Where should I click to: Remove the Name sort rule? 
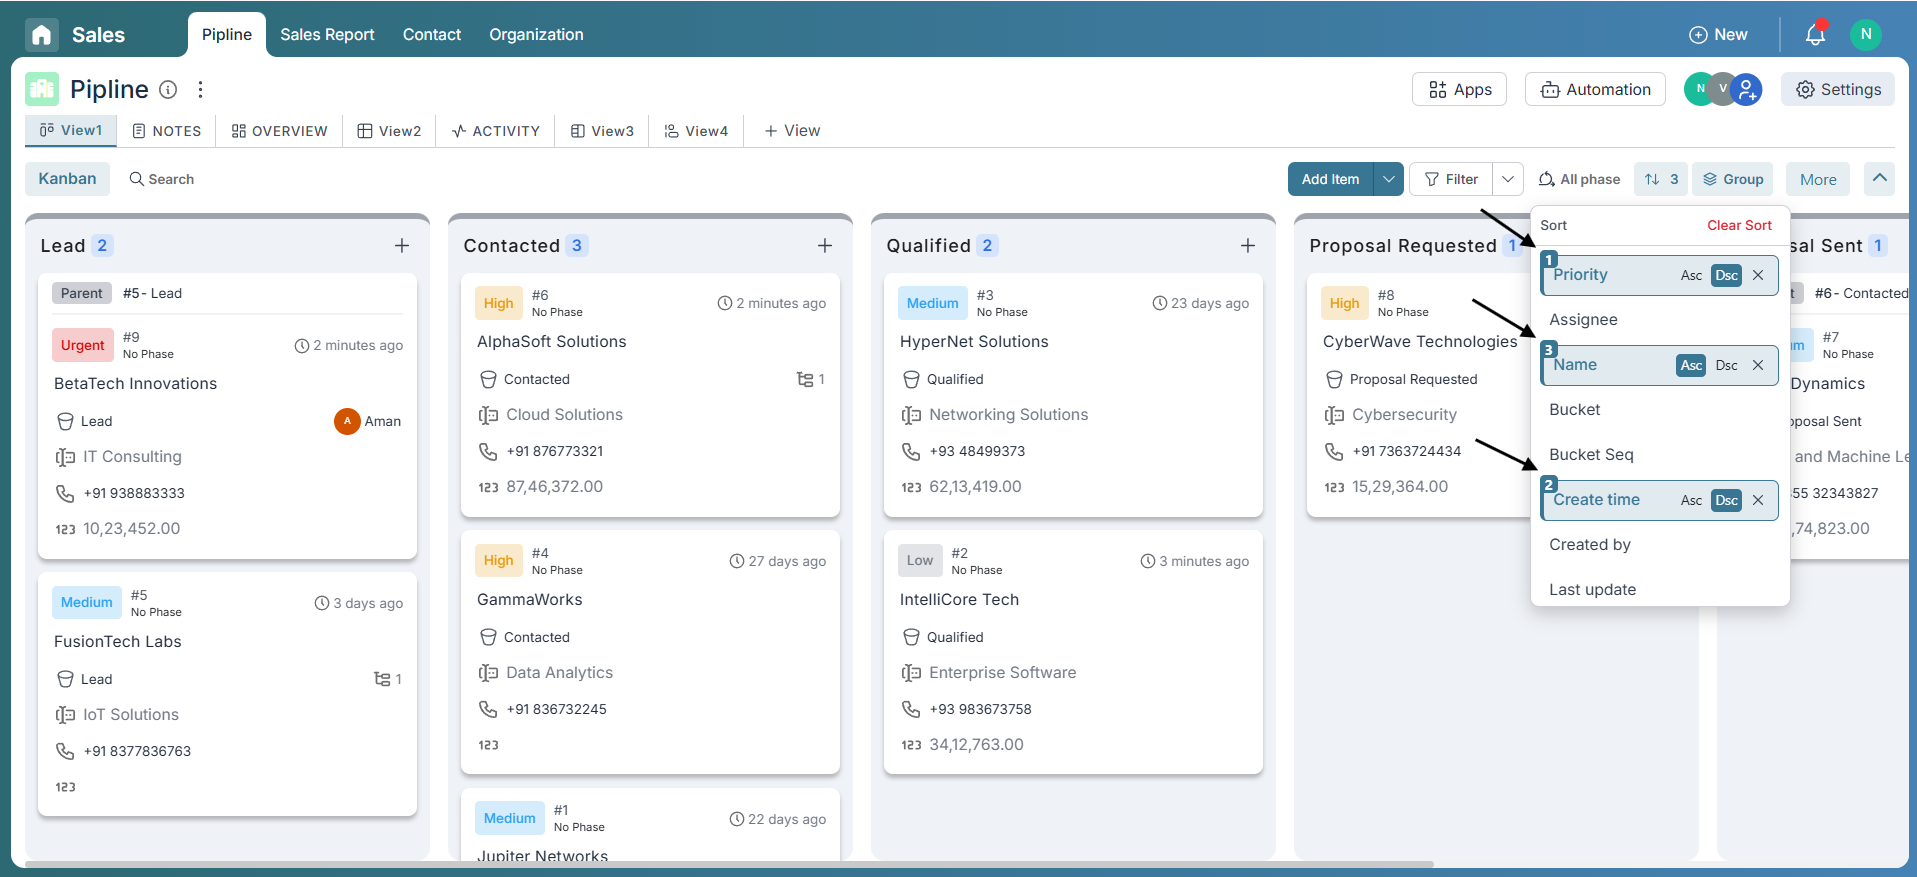point(1758,365)
